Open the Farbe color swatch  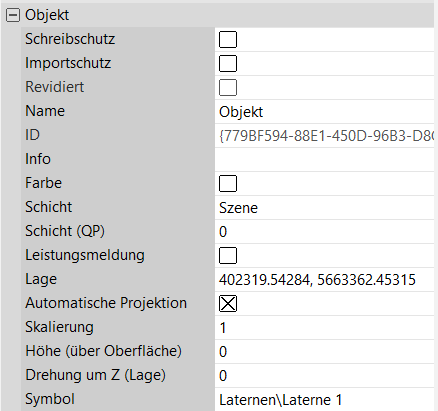[228, 184]
